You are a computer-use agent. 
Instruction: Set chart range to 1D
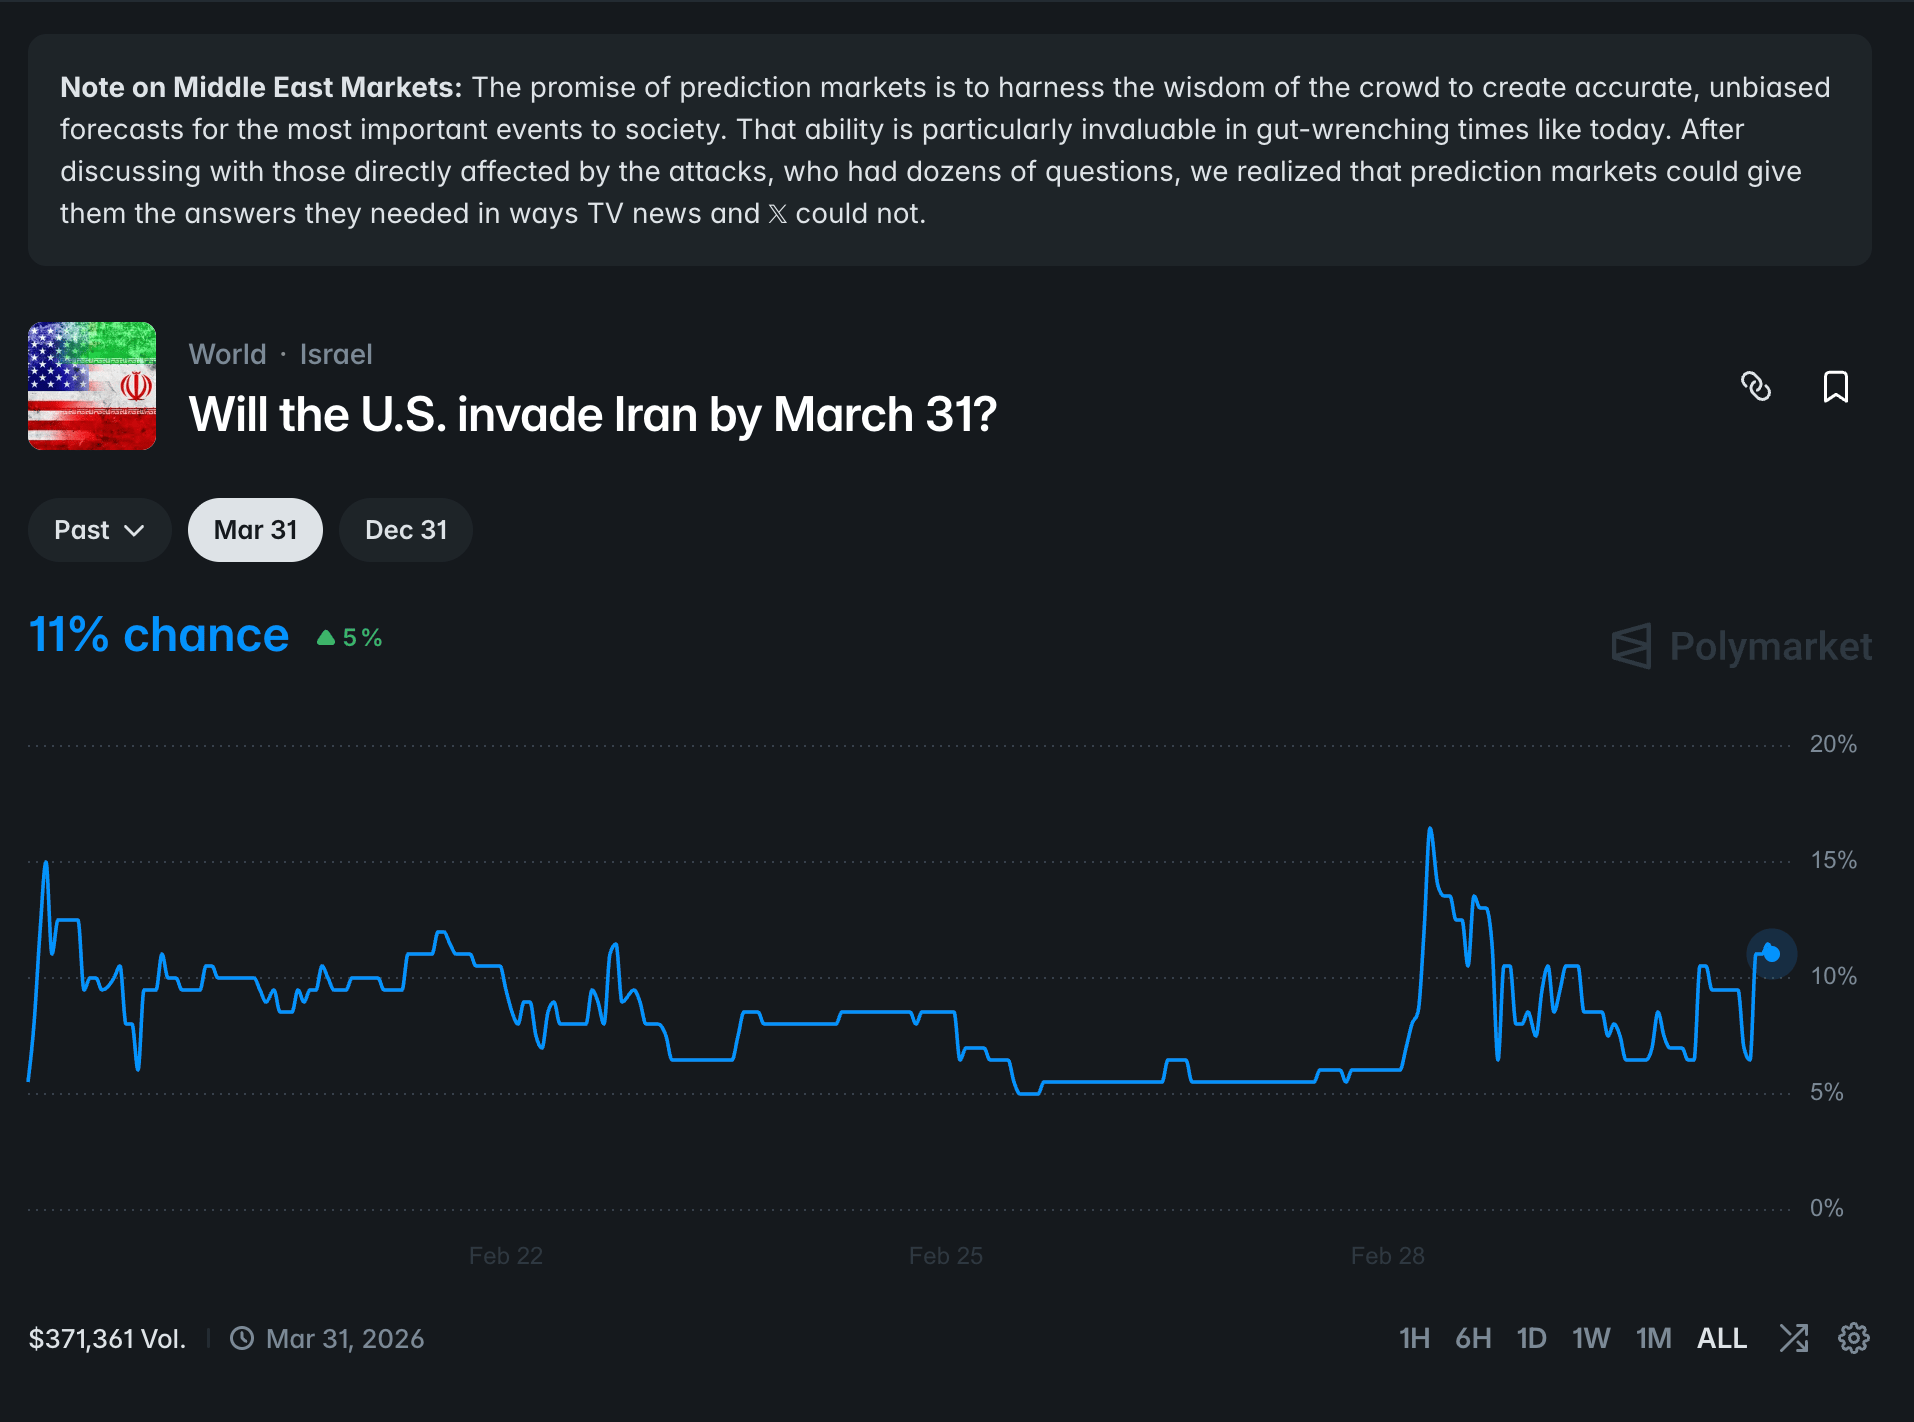coord(1531,1338)
